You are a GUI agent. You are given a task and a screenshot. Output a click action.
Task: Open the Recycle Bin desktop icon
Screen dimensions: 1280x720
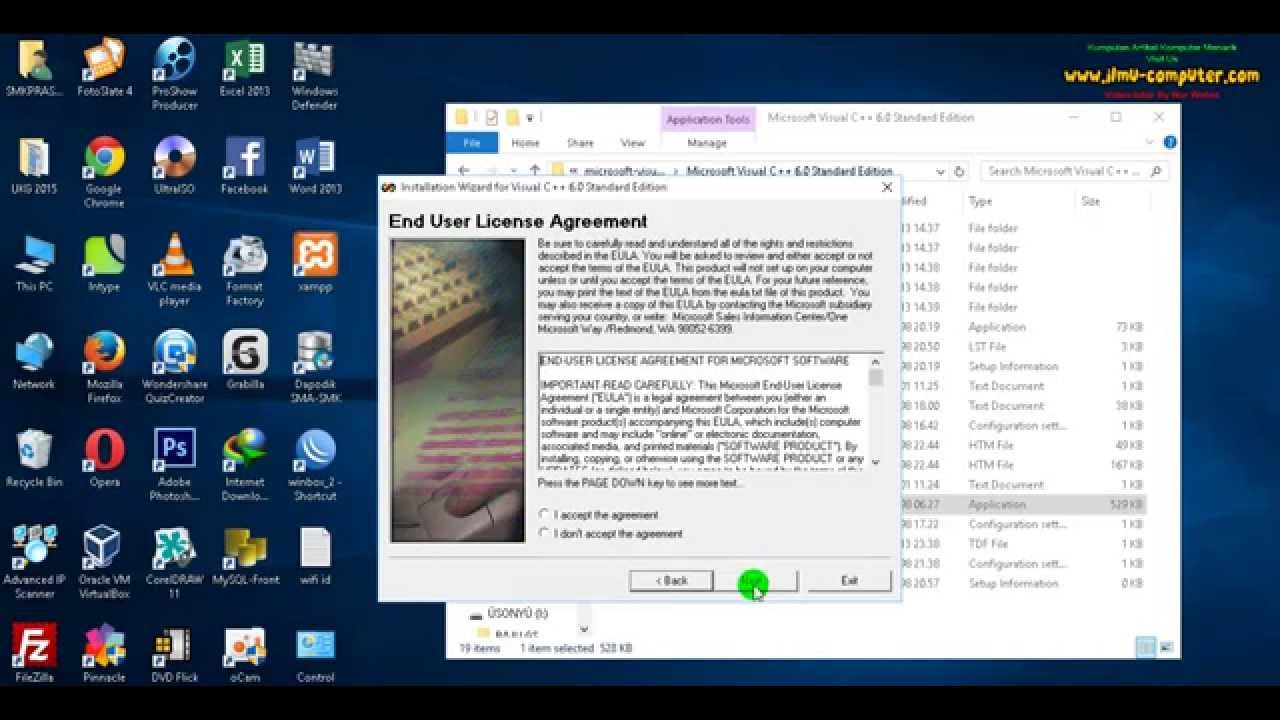(x=34, y=459)
